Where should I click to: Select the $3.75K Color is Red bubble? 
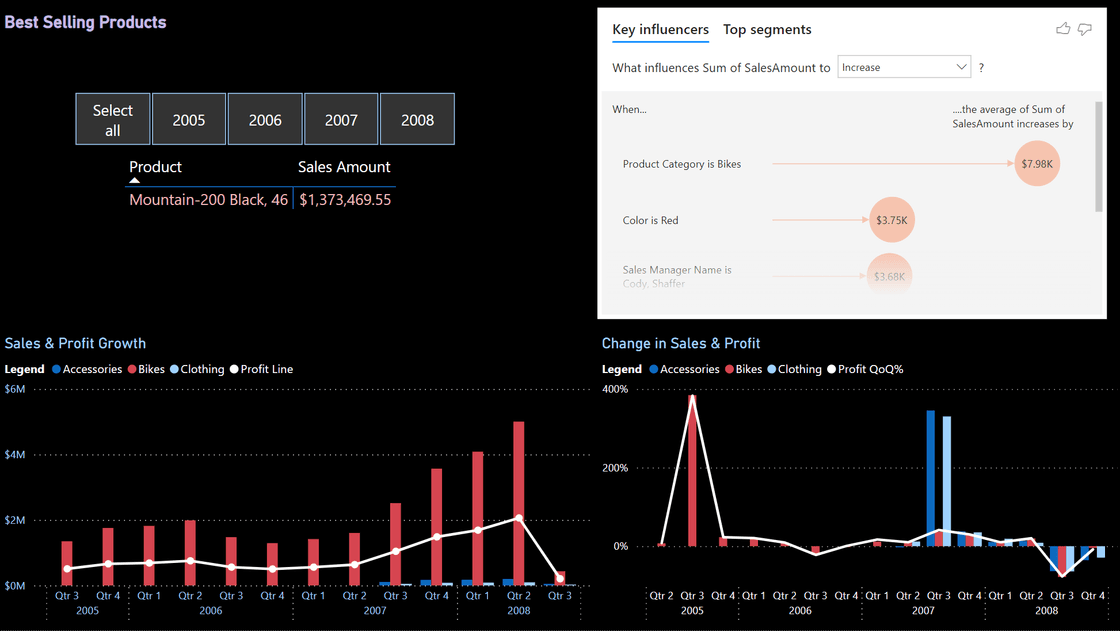click(891, 220)
